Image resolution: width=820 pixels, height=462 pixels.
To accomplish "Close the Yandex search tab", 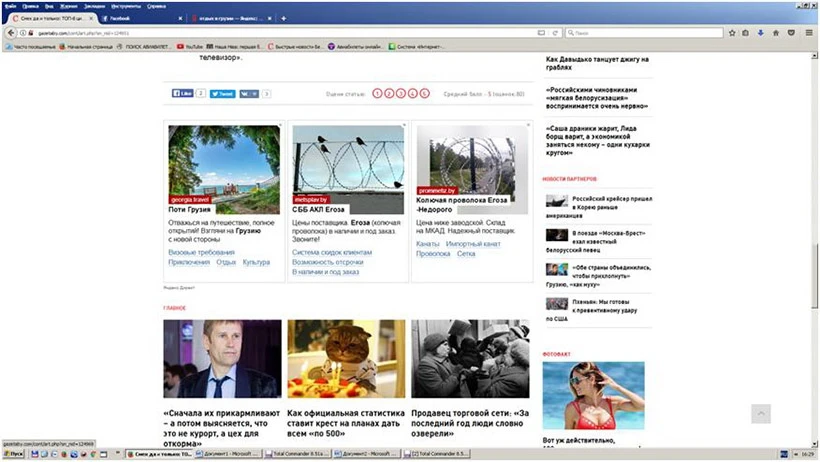I will [x=270, y=18].
